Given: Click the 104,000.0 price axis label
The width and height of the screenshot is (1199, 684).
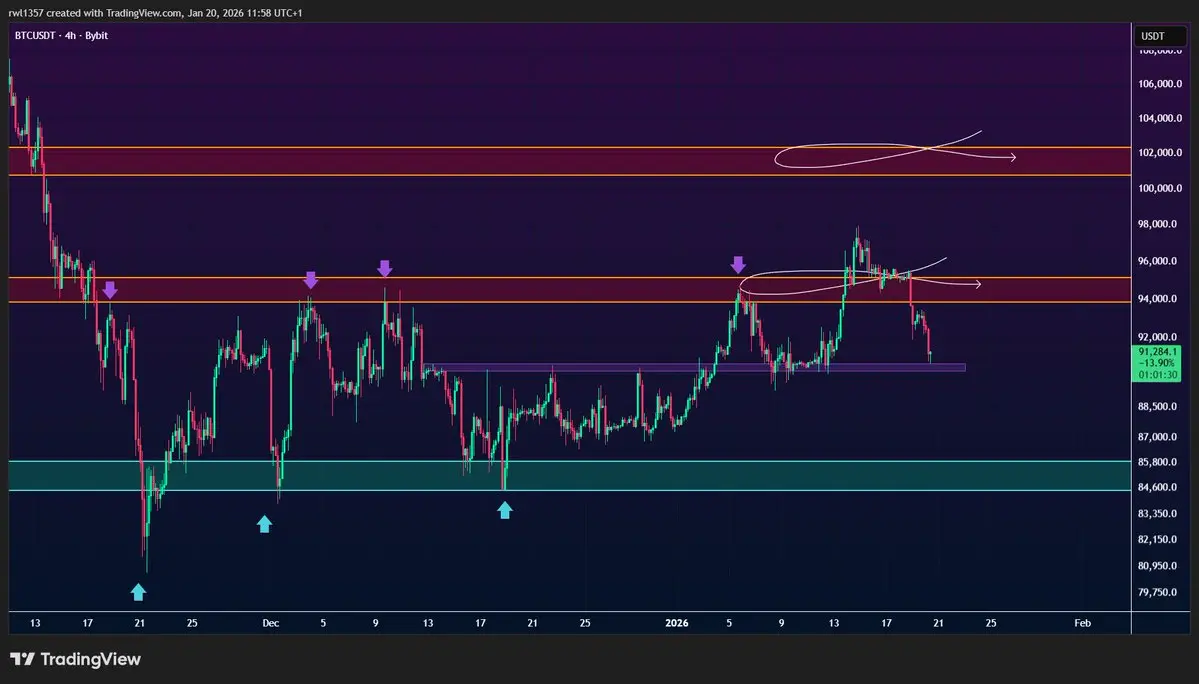Looking at the screenshot, I should pos(1160,118).
